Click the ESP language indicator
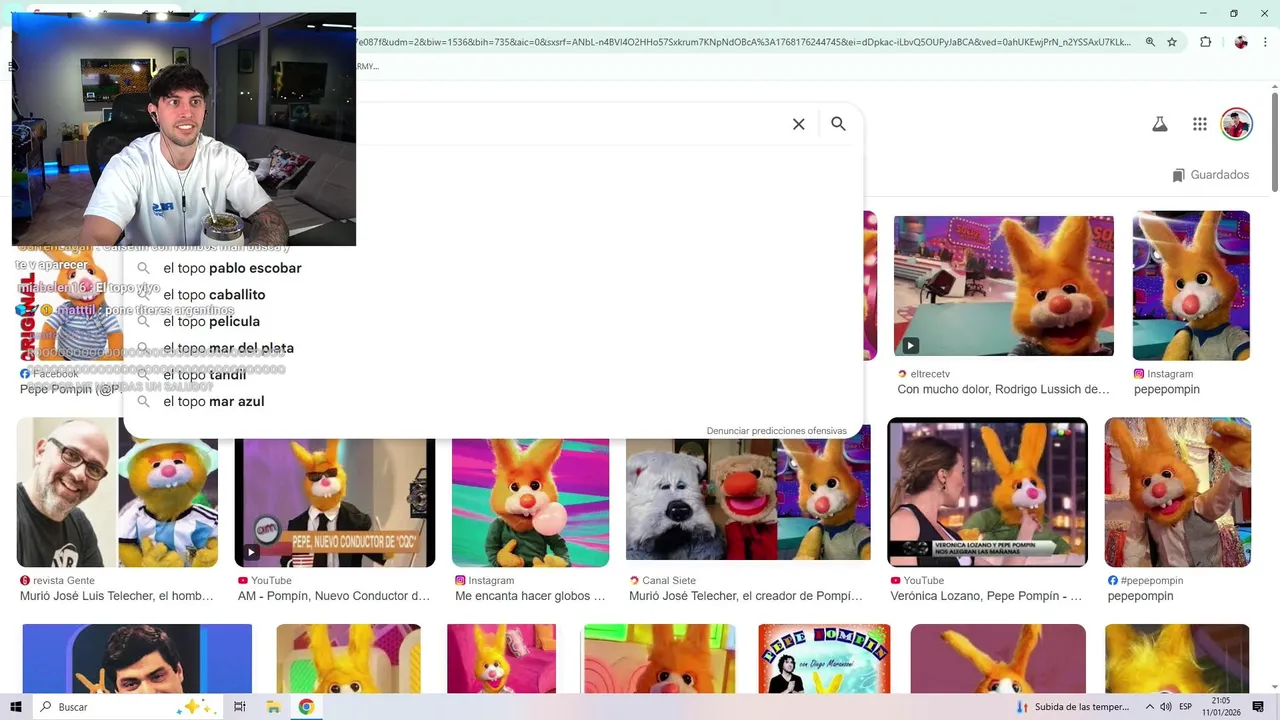This screenshot has width=1280, height=720. coord(1185,707)
